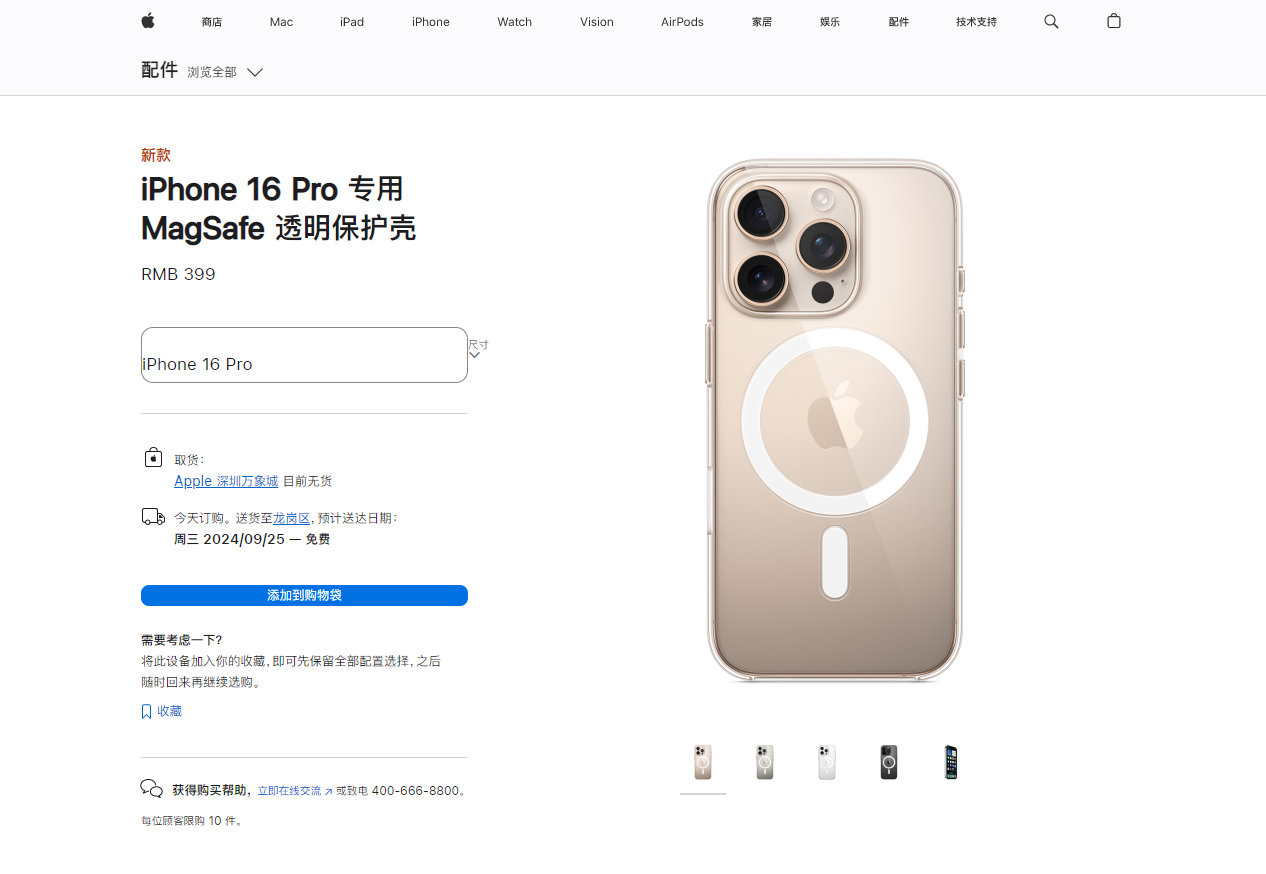Click the pickup bag icon beside 取货
This screenshot has width=1266, height=874.
[153, 457]
